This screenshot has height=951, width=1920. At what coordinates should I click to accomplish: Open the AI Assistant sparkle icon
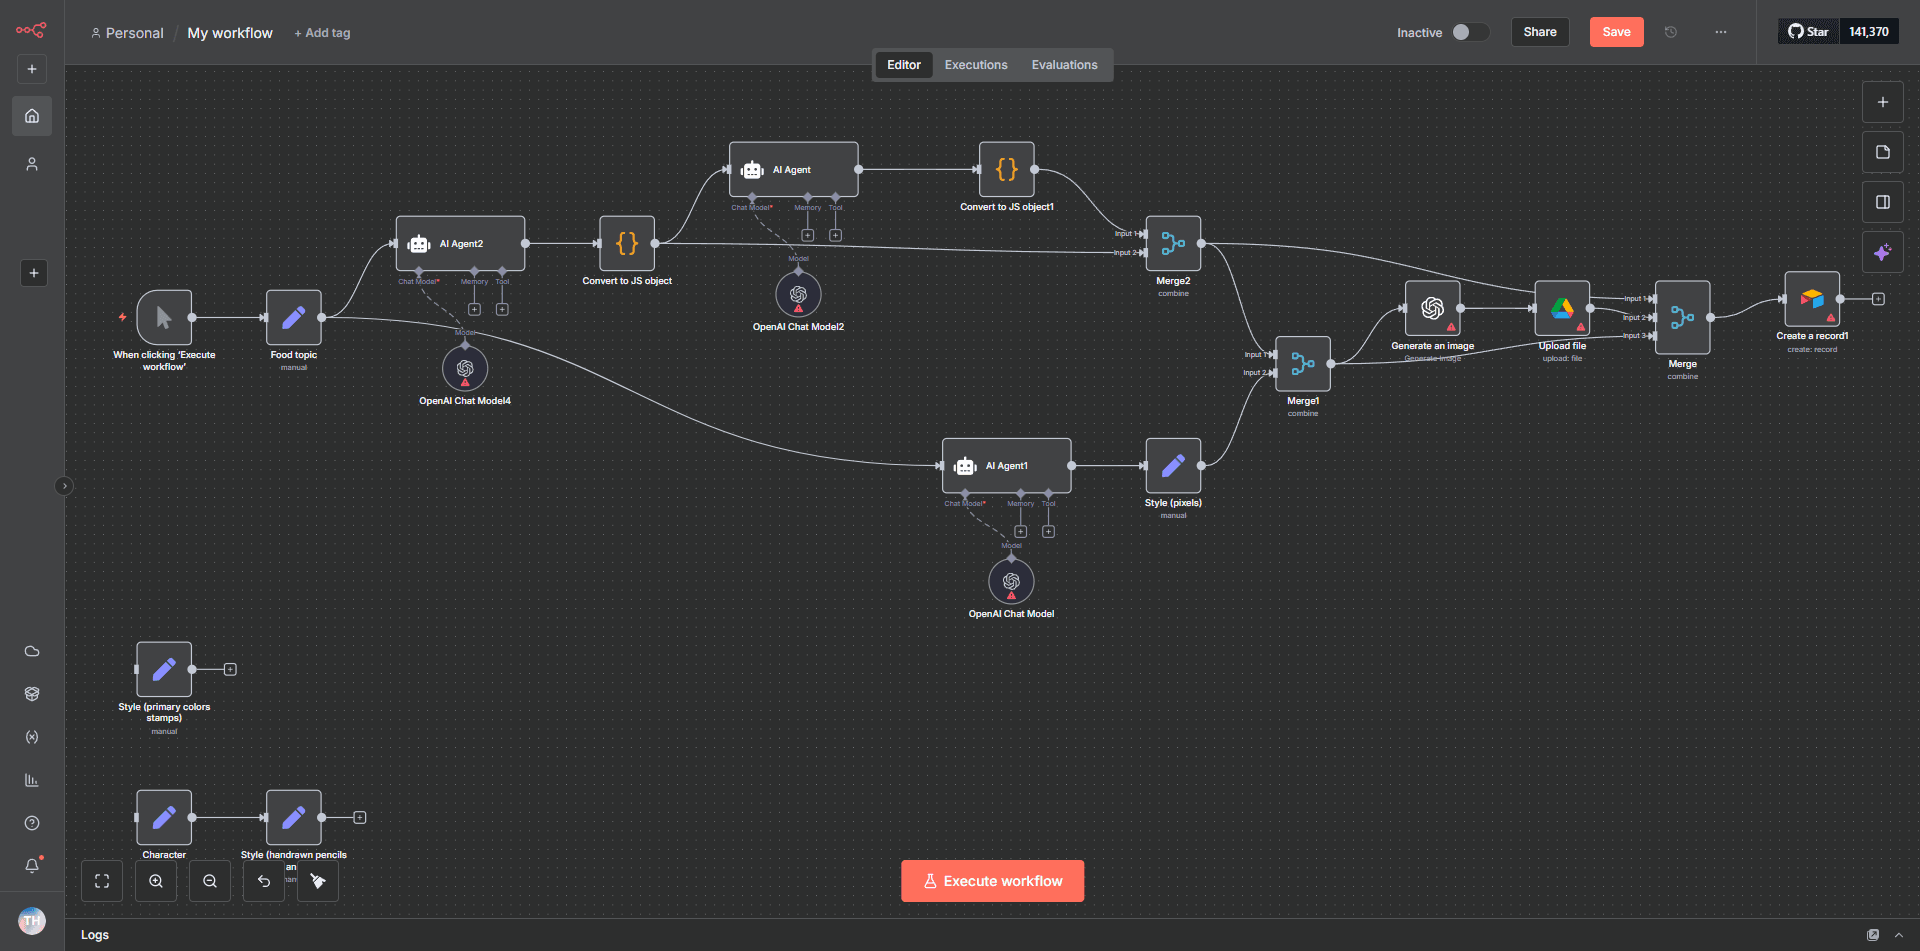click(x=1883, y=251)
